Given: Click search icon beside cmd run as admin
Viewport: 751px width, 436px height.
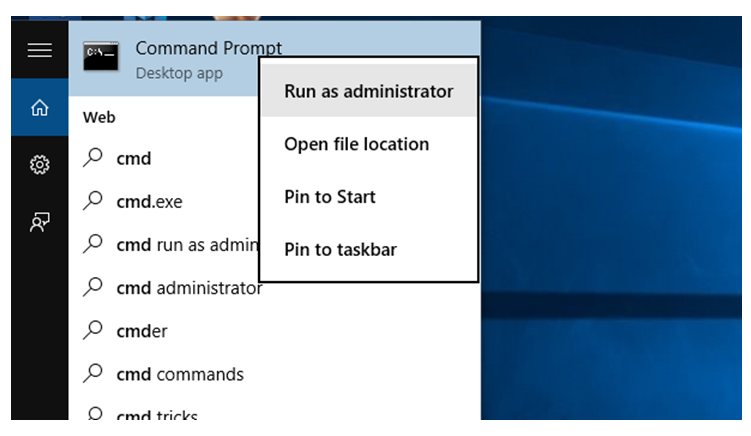Looking at the screenshot, I should tap(93, 244).
